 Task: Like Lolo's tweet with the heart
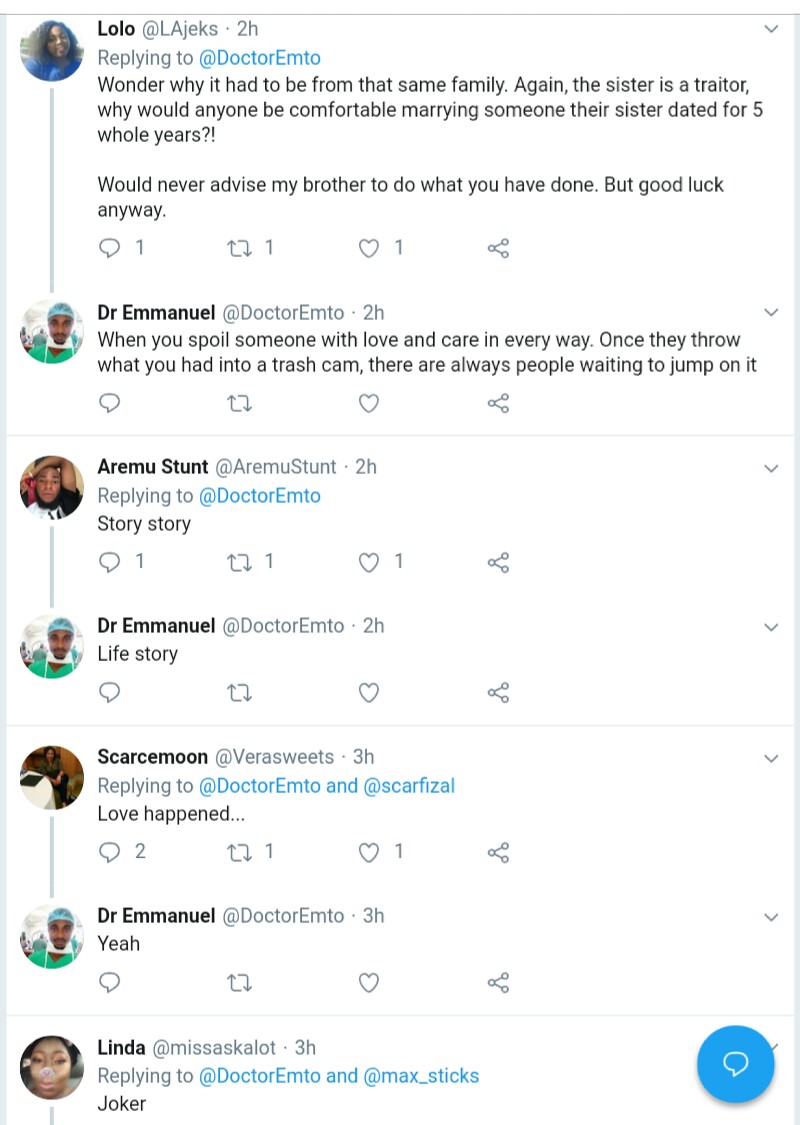[369, 248]
